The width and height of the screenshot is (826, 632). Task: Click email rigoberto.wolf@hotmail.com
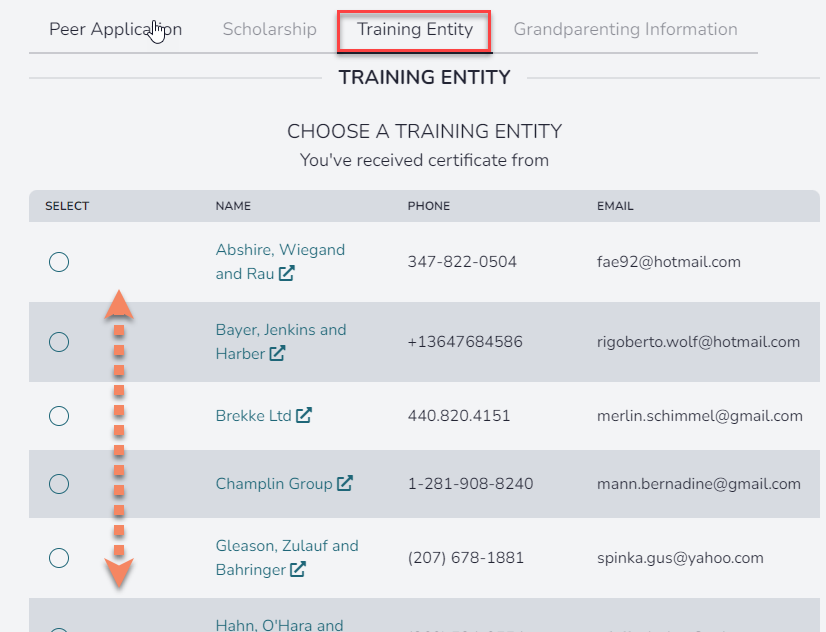coord(699,342)
